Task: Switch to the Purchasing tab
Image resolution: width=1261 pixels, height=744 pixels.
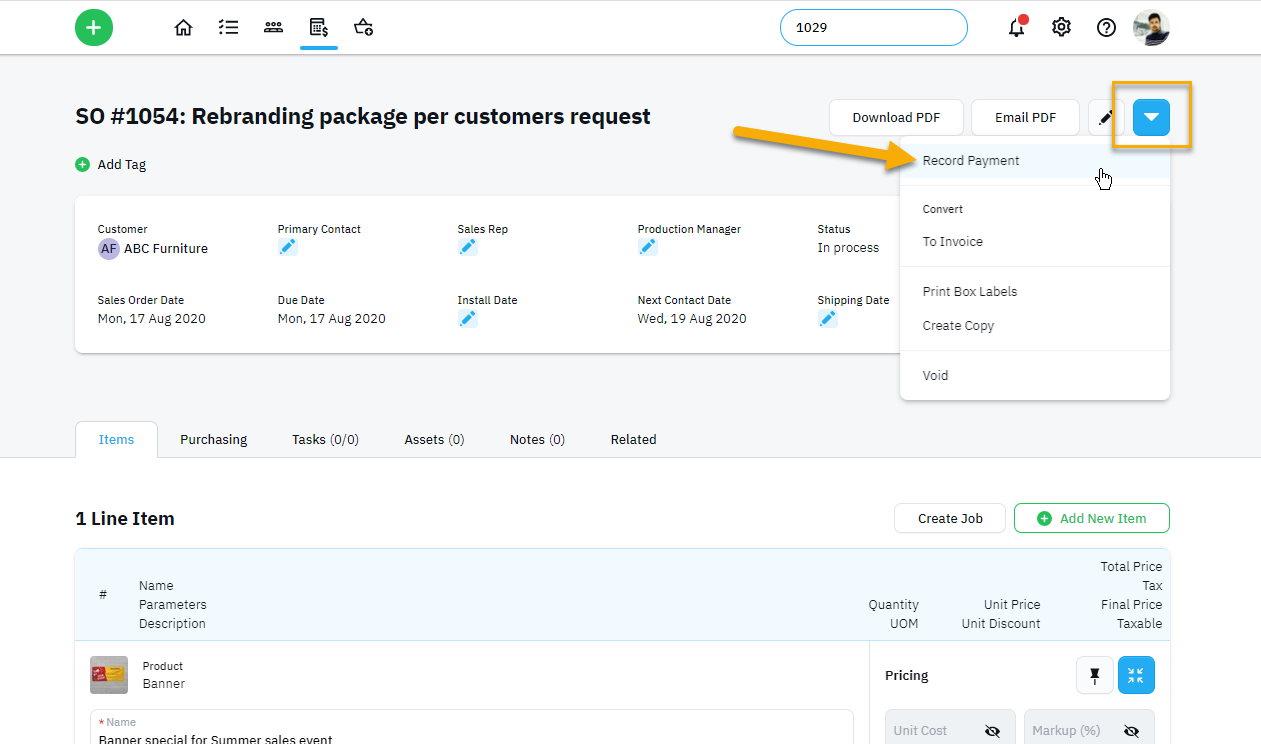Action: [213, 439]
